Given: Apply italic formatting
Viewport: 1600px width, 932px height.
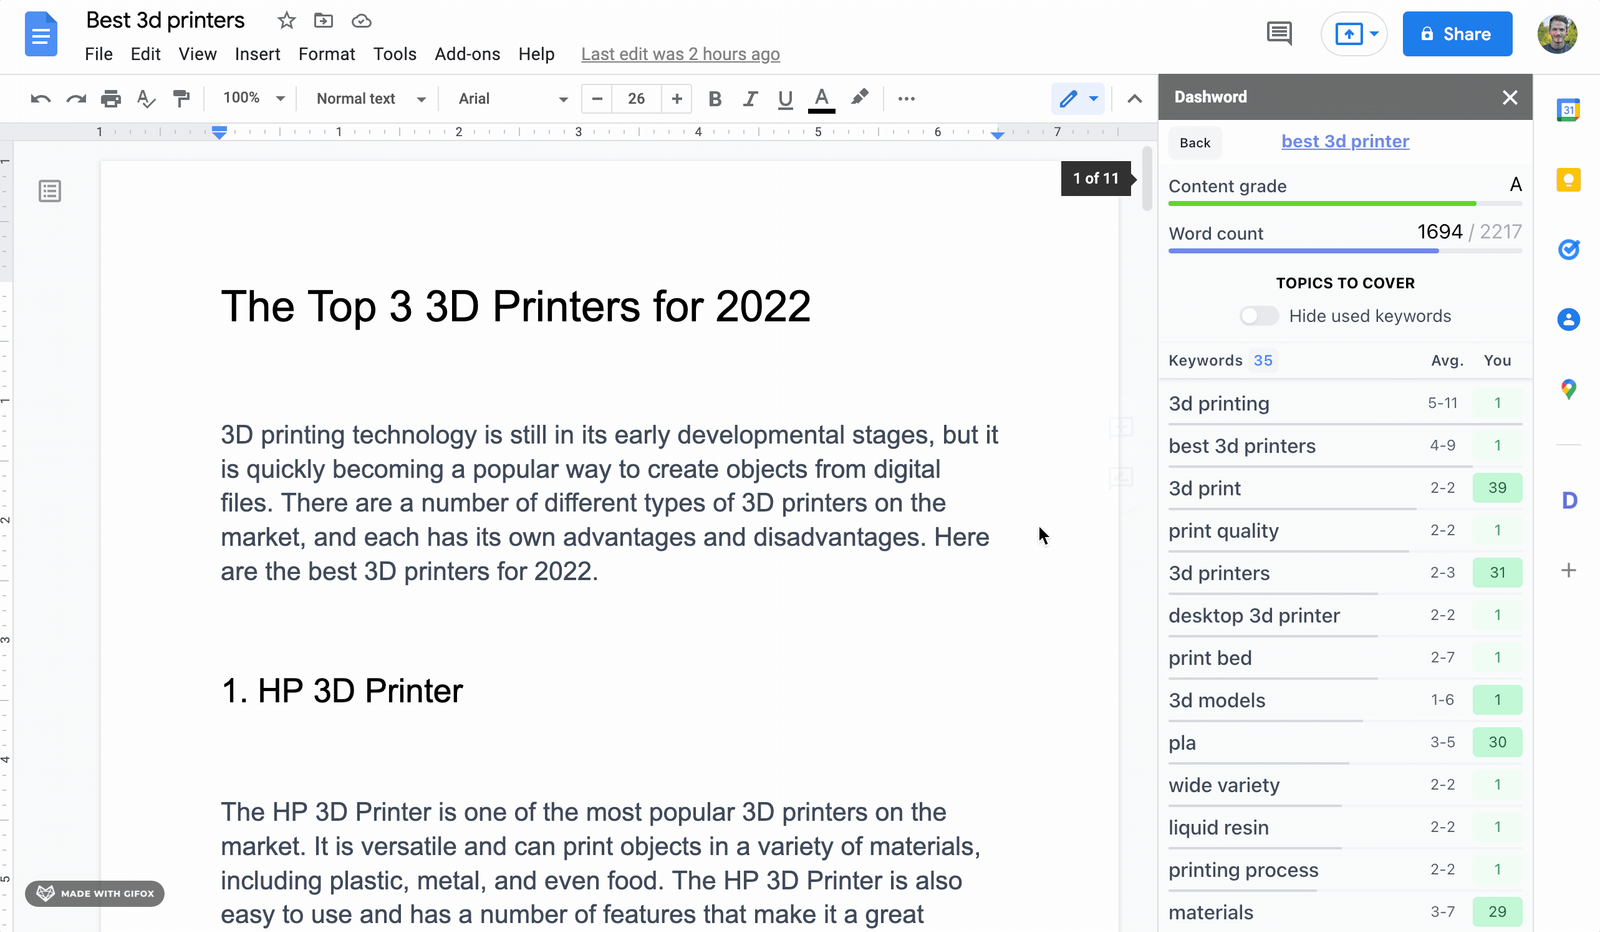Looking at the screenshot, I should (750, 98).
